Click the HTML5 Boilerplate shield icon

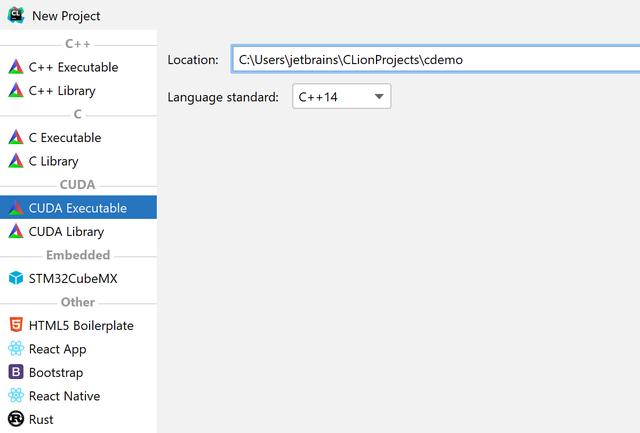[16, 325]
